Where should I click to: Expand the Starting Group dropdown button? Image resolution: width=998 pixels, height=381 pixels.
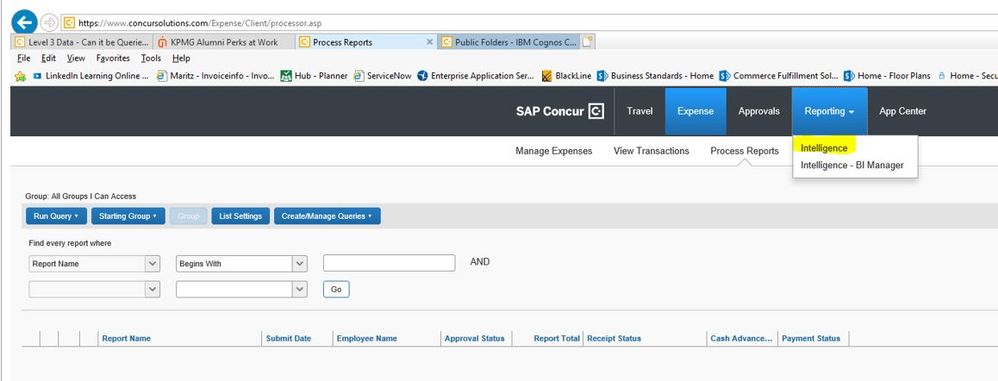[x=128, y=216]
